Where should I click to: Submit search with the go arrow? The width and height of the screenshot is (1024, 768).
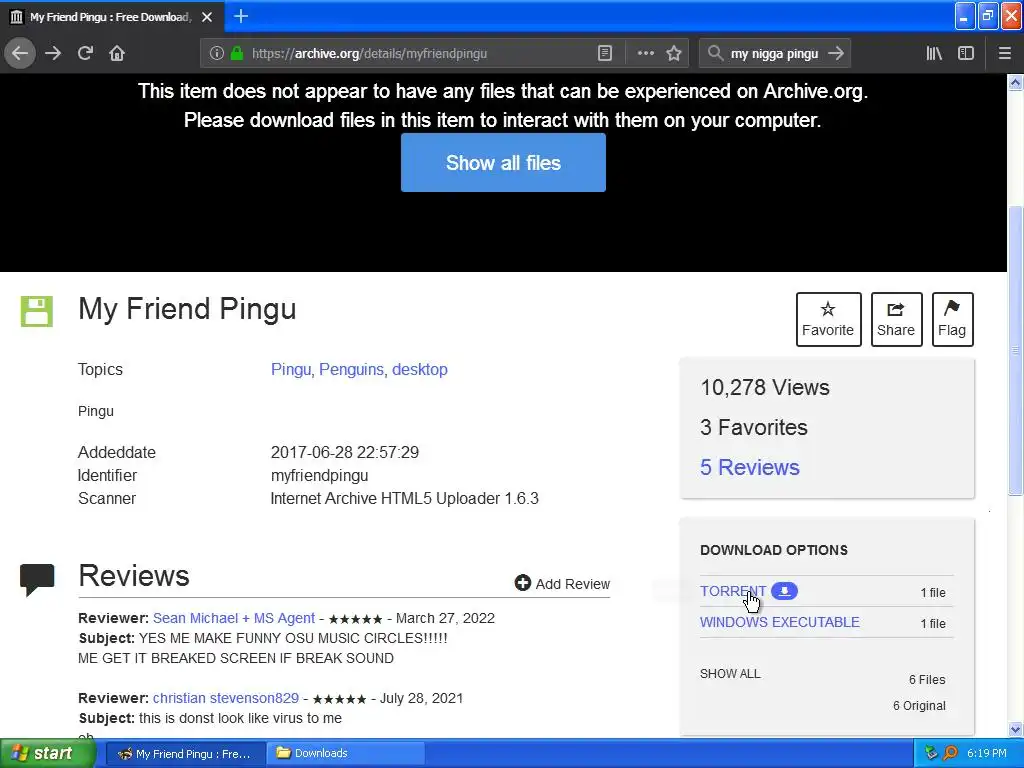pyautogui.click(x=836, y=54)
